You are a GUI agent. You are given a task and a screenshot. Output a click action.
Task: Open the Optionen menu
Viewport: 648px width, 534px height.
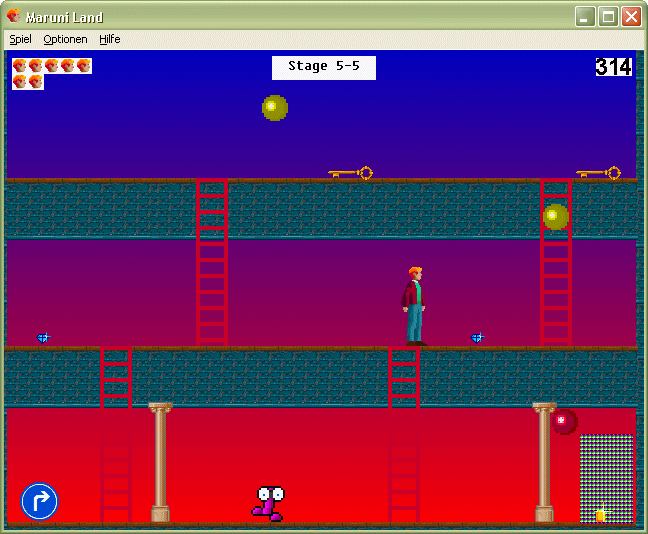tap(65, 39)
